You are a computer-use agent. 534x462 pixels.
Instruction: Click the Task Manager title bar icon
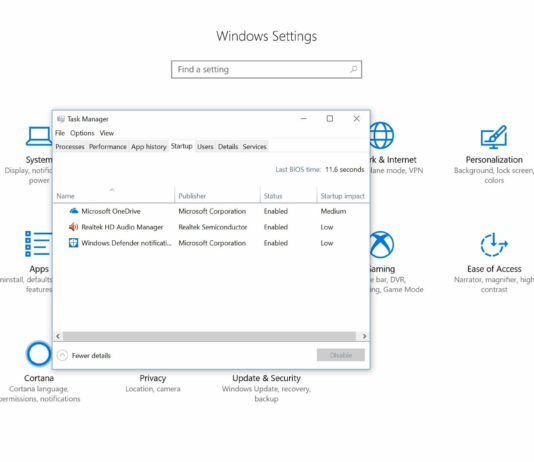pos(61,119)
